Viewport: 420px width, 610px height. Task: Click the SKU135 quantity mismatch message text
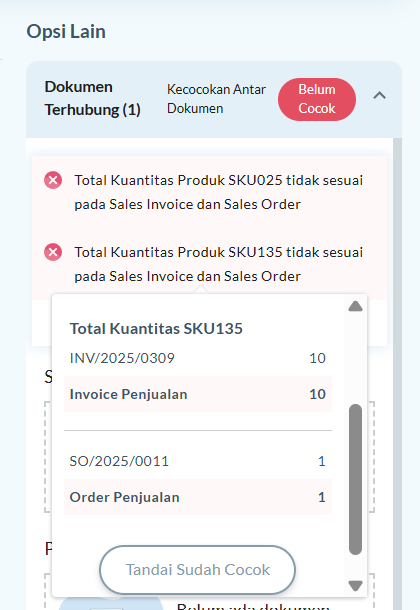tap(219, 264)
